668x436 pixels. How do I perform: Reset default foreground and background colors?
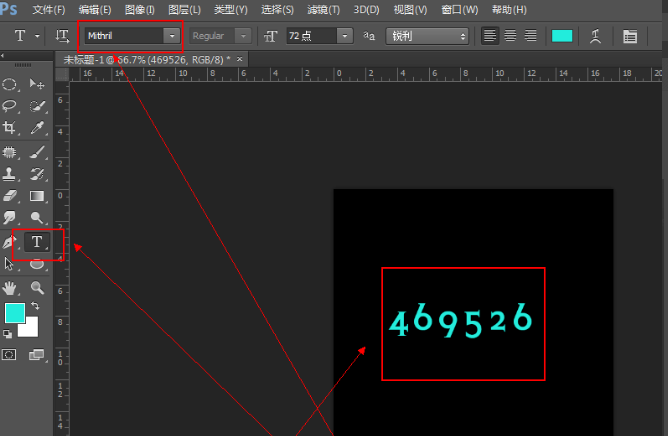[x=7, y=334]
